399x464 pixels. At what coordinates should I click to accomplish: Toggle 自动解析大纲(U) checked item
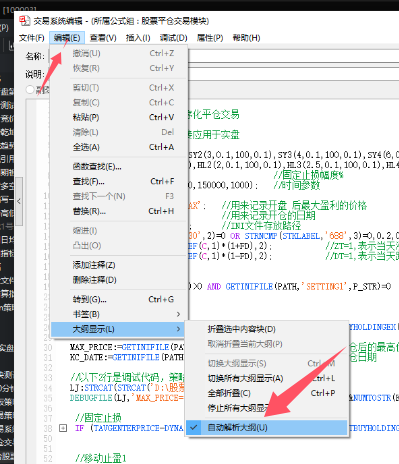pos(266,428)
